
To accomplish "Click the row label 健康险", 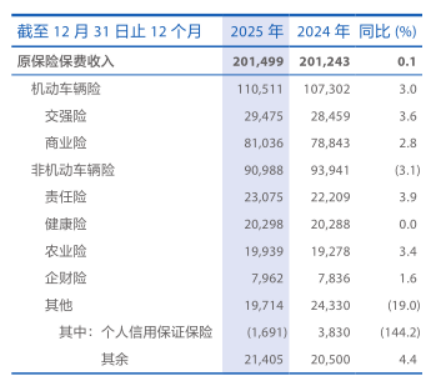I will (66, 224).
